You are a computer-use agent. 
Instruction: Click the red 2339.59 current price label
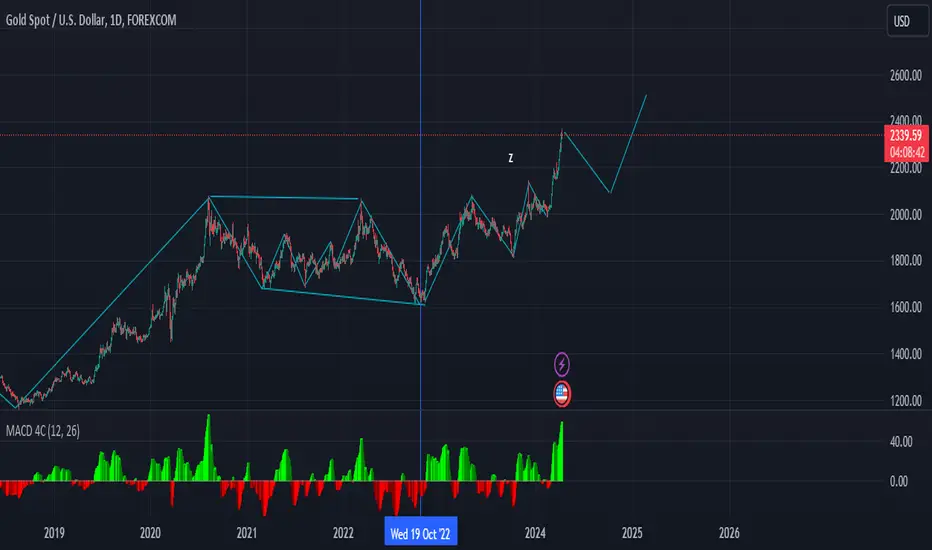[906, 136]
